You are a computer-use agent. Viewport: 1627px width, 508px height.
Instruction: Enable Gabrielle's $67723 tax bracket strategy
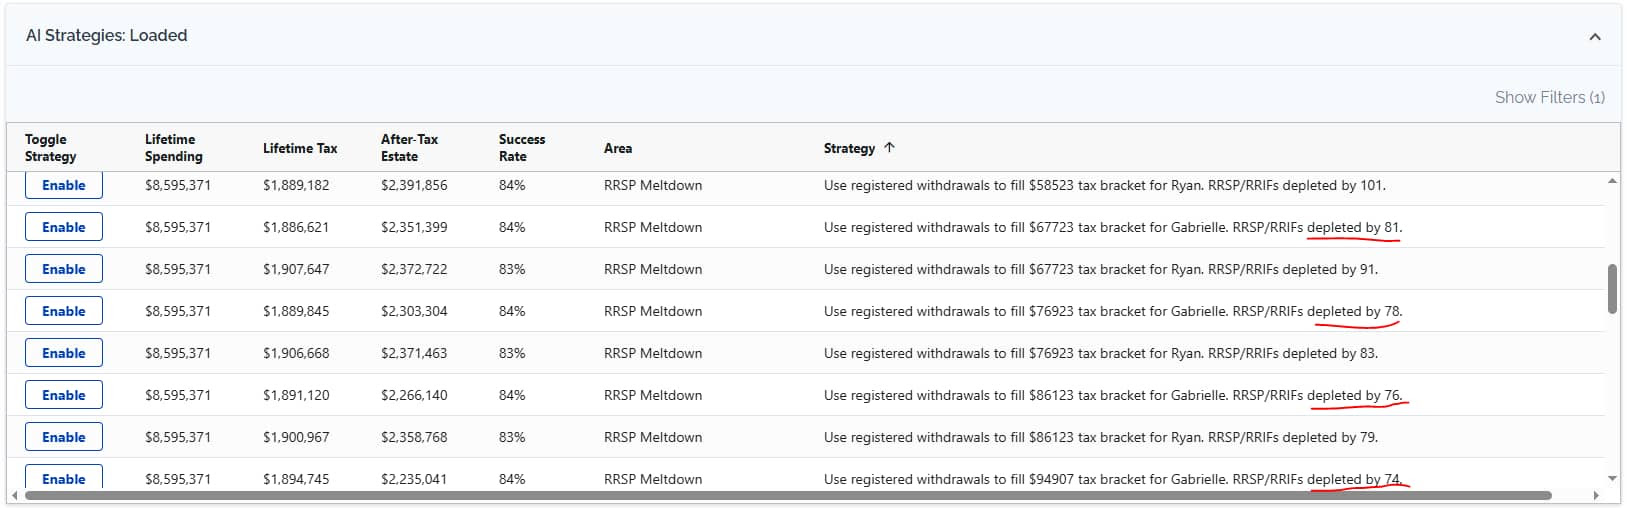tap(64, 227)
